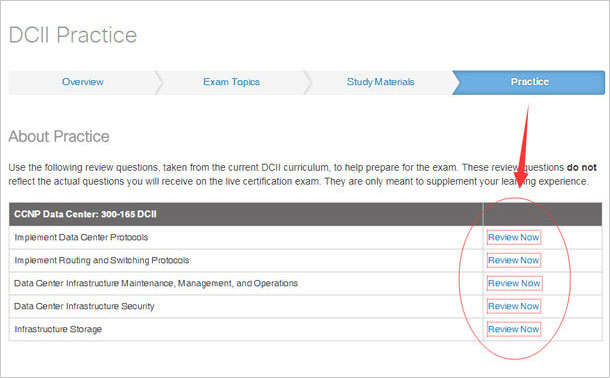Select the Practice tab

tap(529, 82)
